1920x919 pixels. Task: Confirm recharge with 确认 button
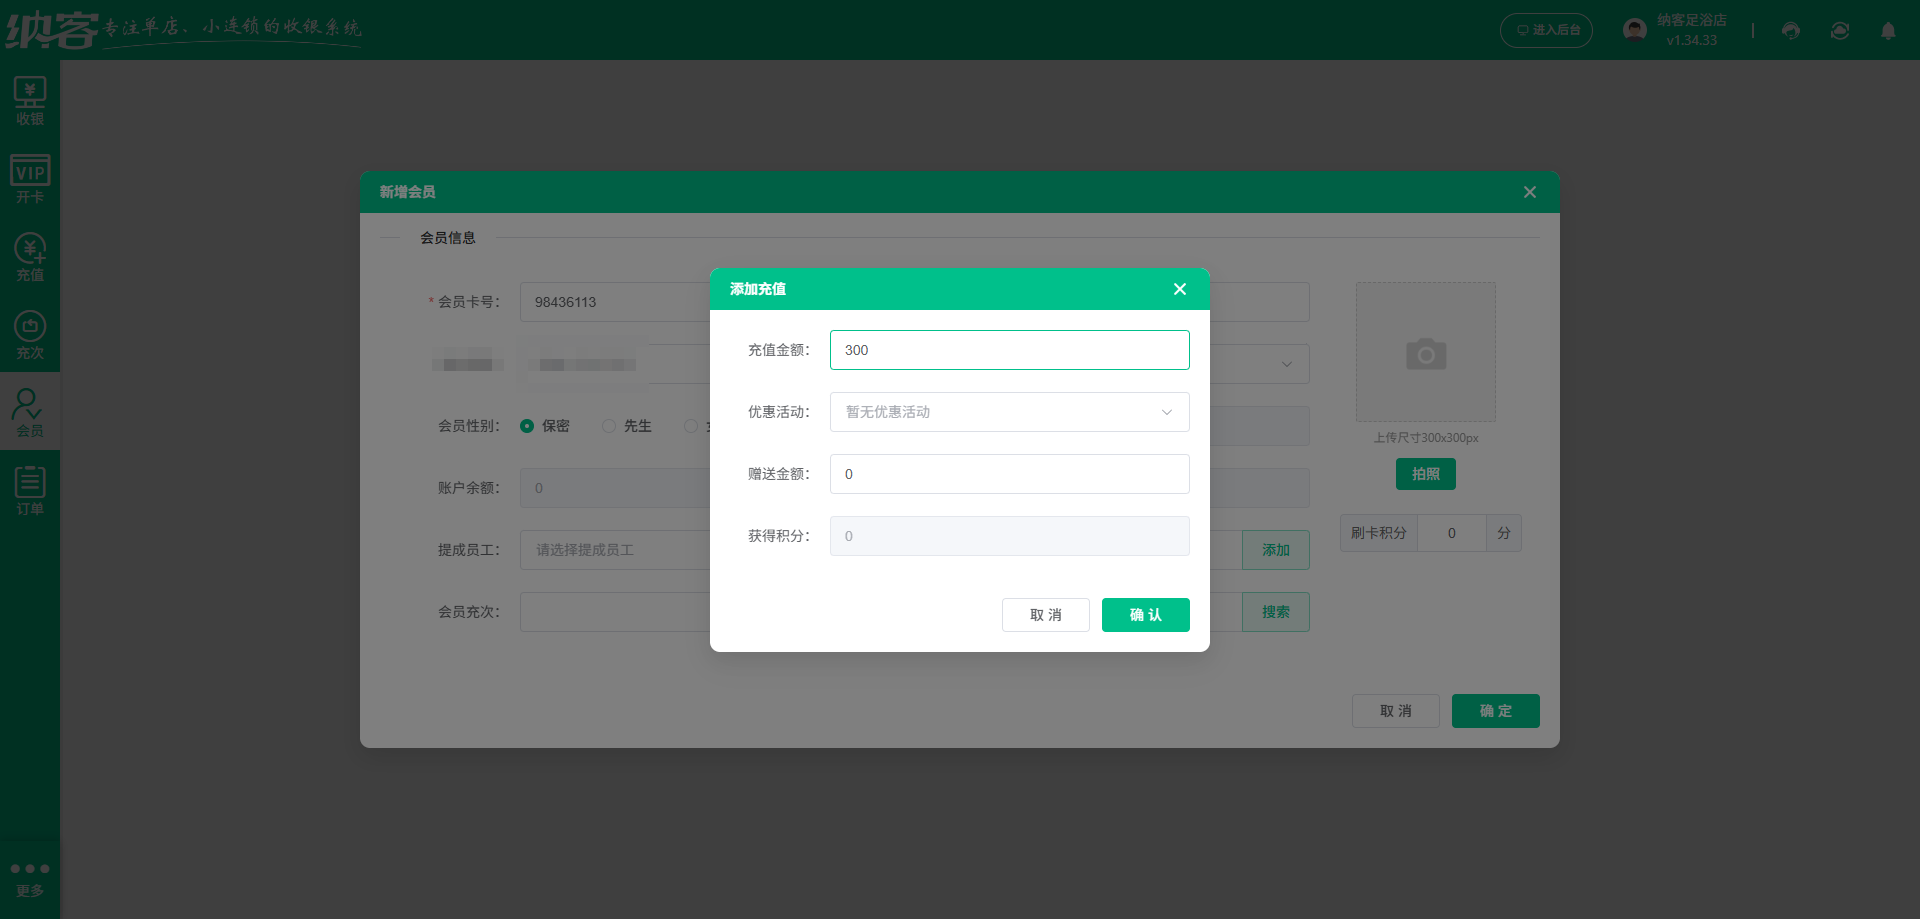(1145, 615)
